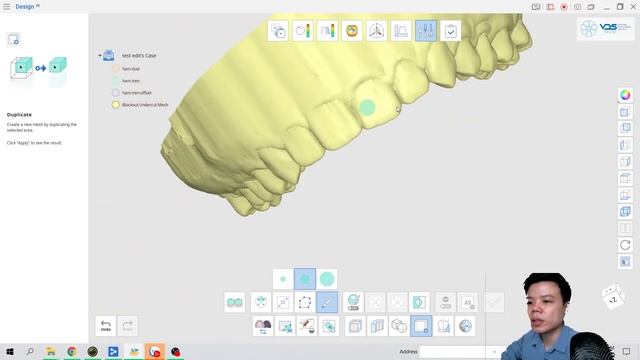Open the axis alignment tool

376,31
